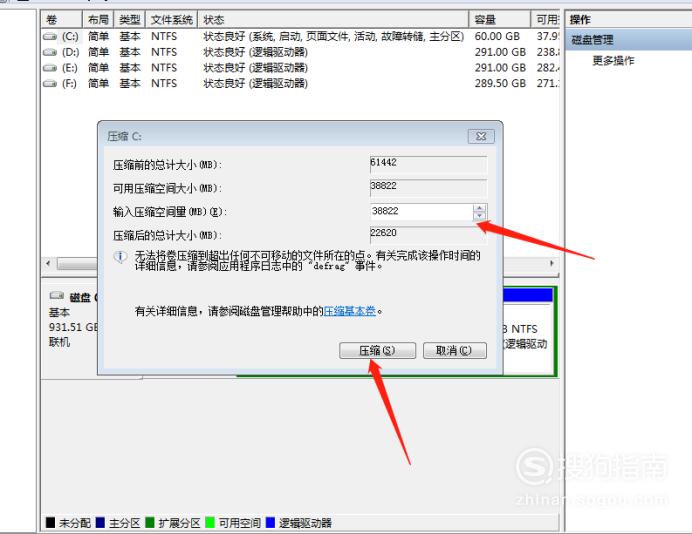Click NTFS cell in the E: row
Image resolution: width=692 pixels, height=534 pixels.
(164, 68)
